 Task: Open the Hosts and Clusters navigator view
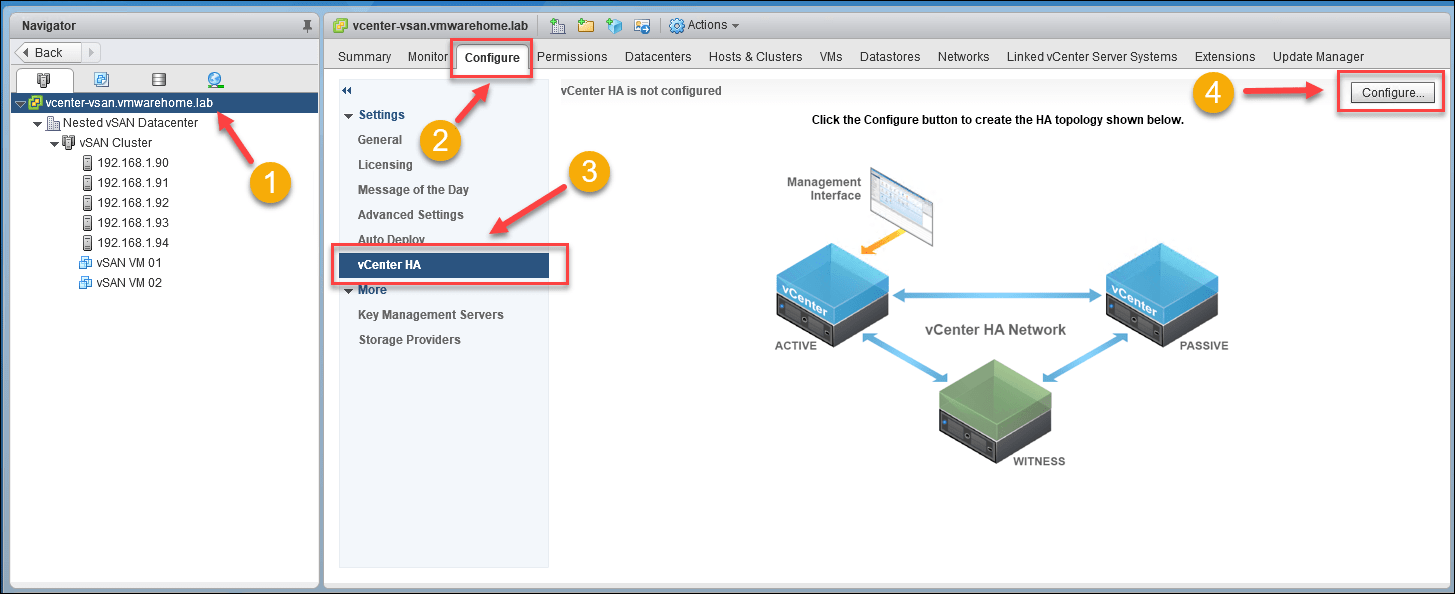45,80
